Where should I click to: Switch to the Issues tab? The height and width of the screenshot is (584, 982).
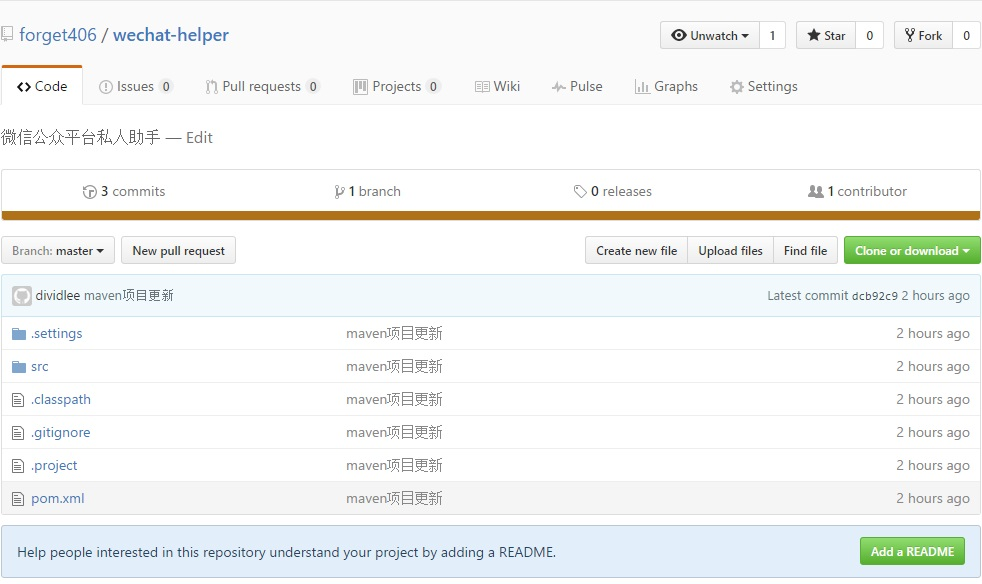135,86
